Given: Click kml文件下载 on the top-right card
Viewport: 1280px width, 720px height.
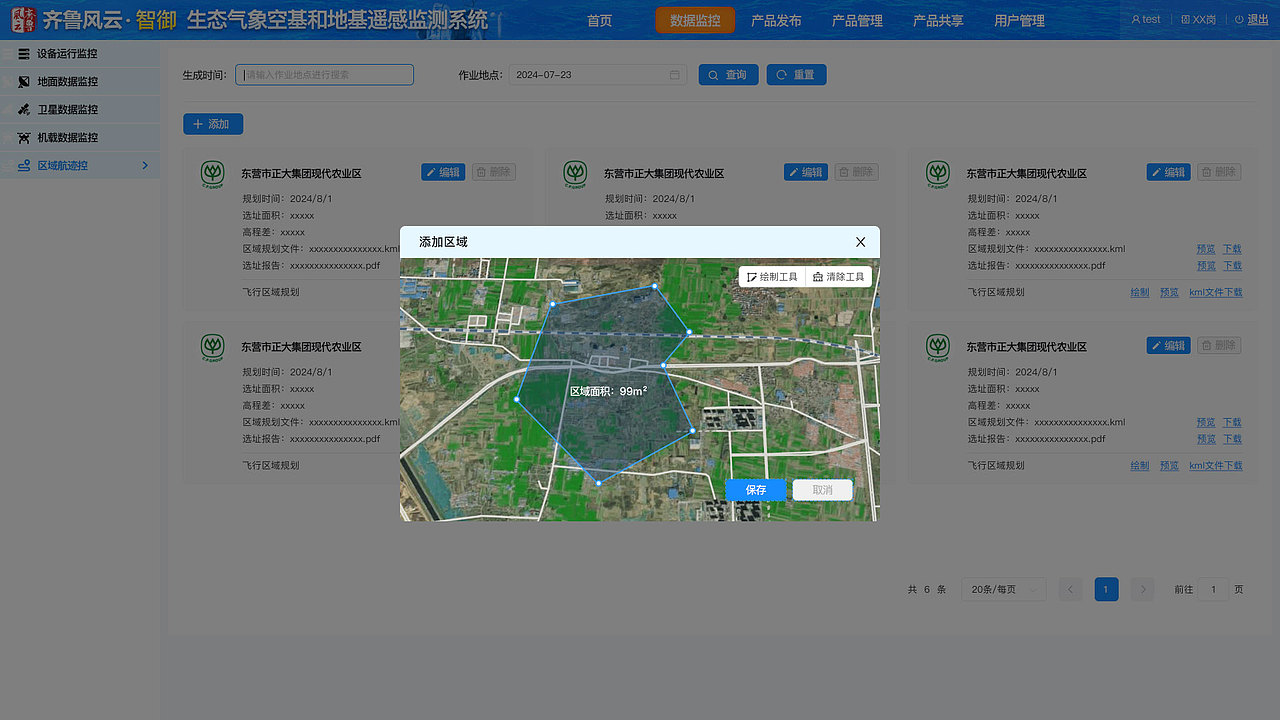Looking at the screenshot, I should pos(1216,293).
